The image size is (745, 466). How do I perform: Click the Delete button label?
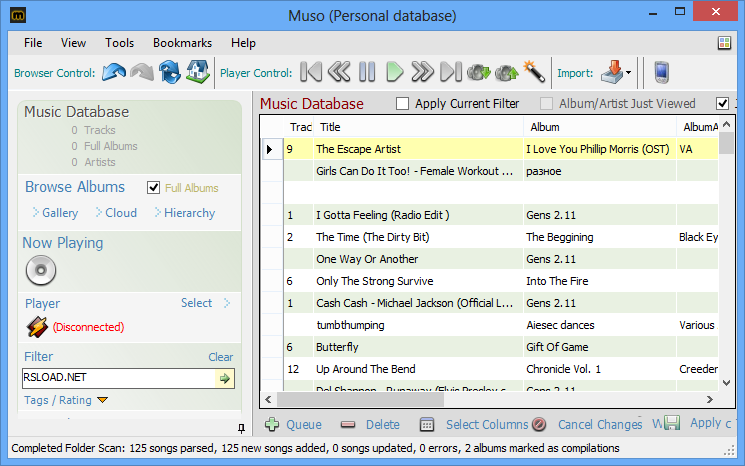pyautogui.click(x=382, y=424)
